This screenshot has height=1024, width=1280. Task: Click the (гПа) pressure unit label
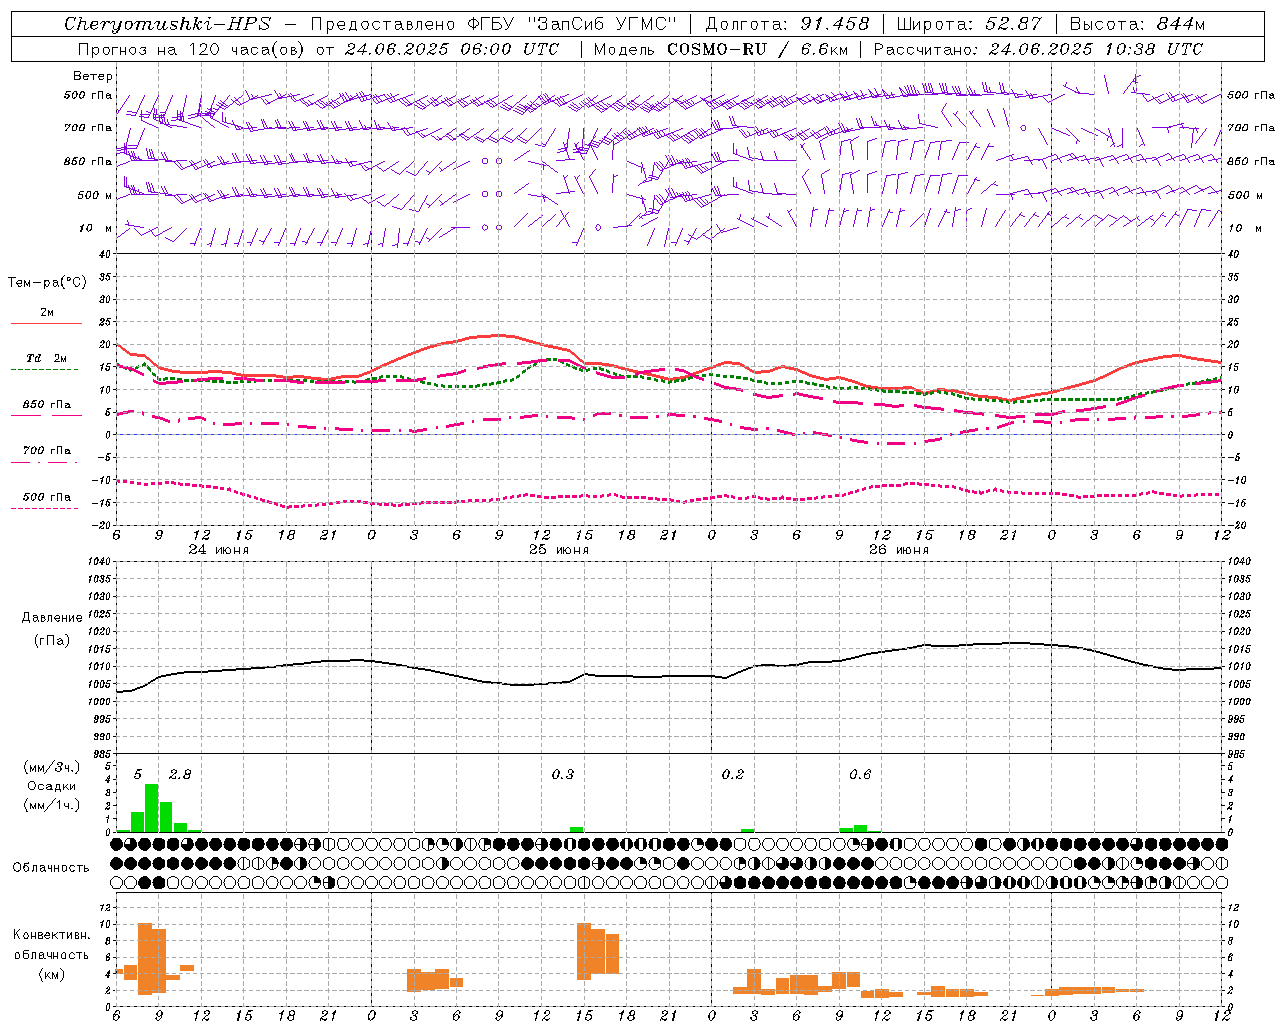click(52, 641)
